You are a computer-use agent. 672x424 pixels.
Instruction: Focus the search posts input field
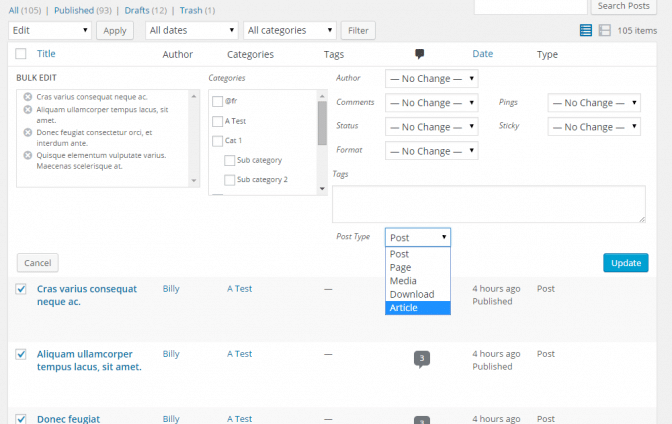[x=531, y=7]
